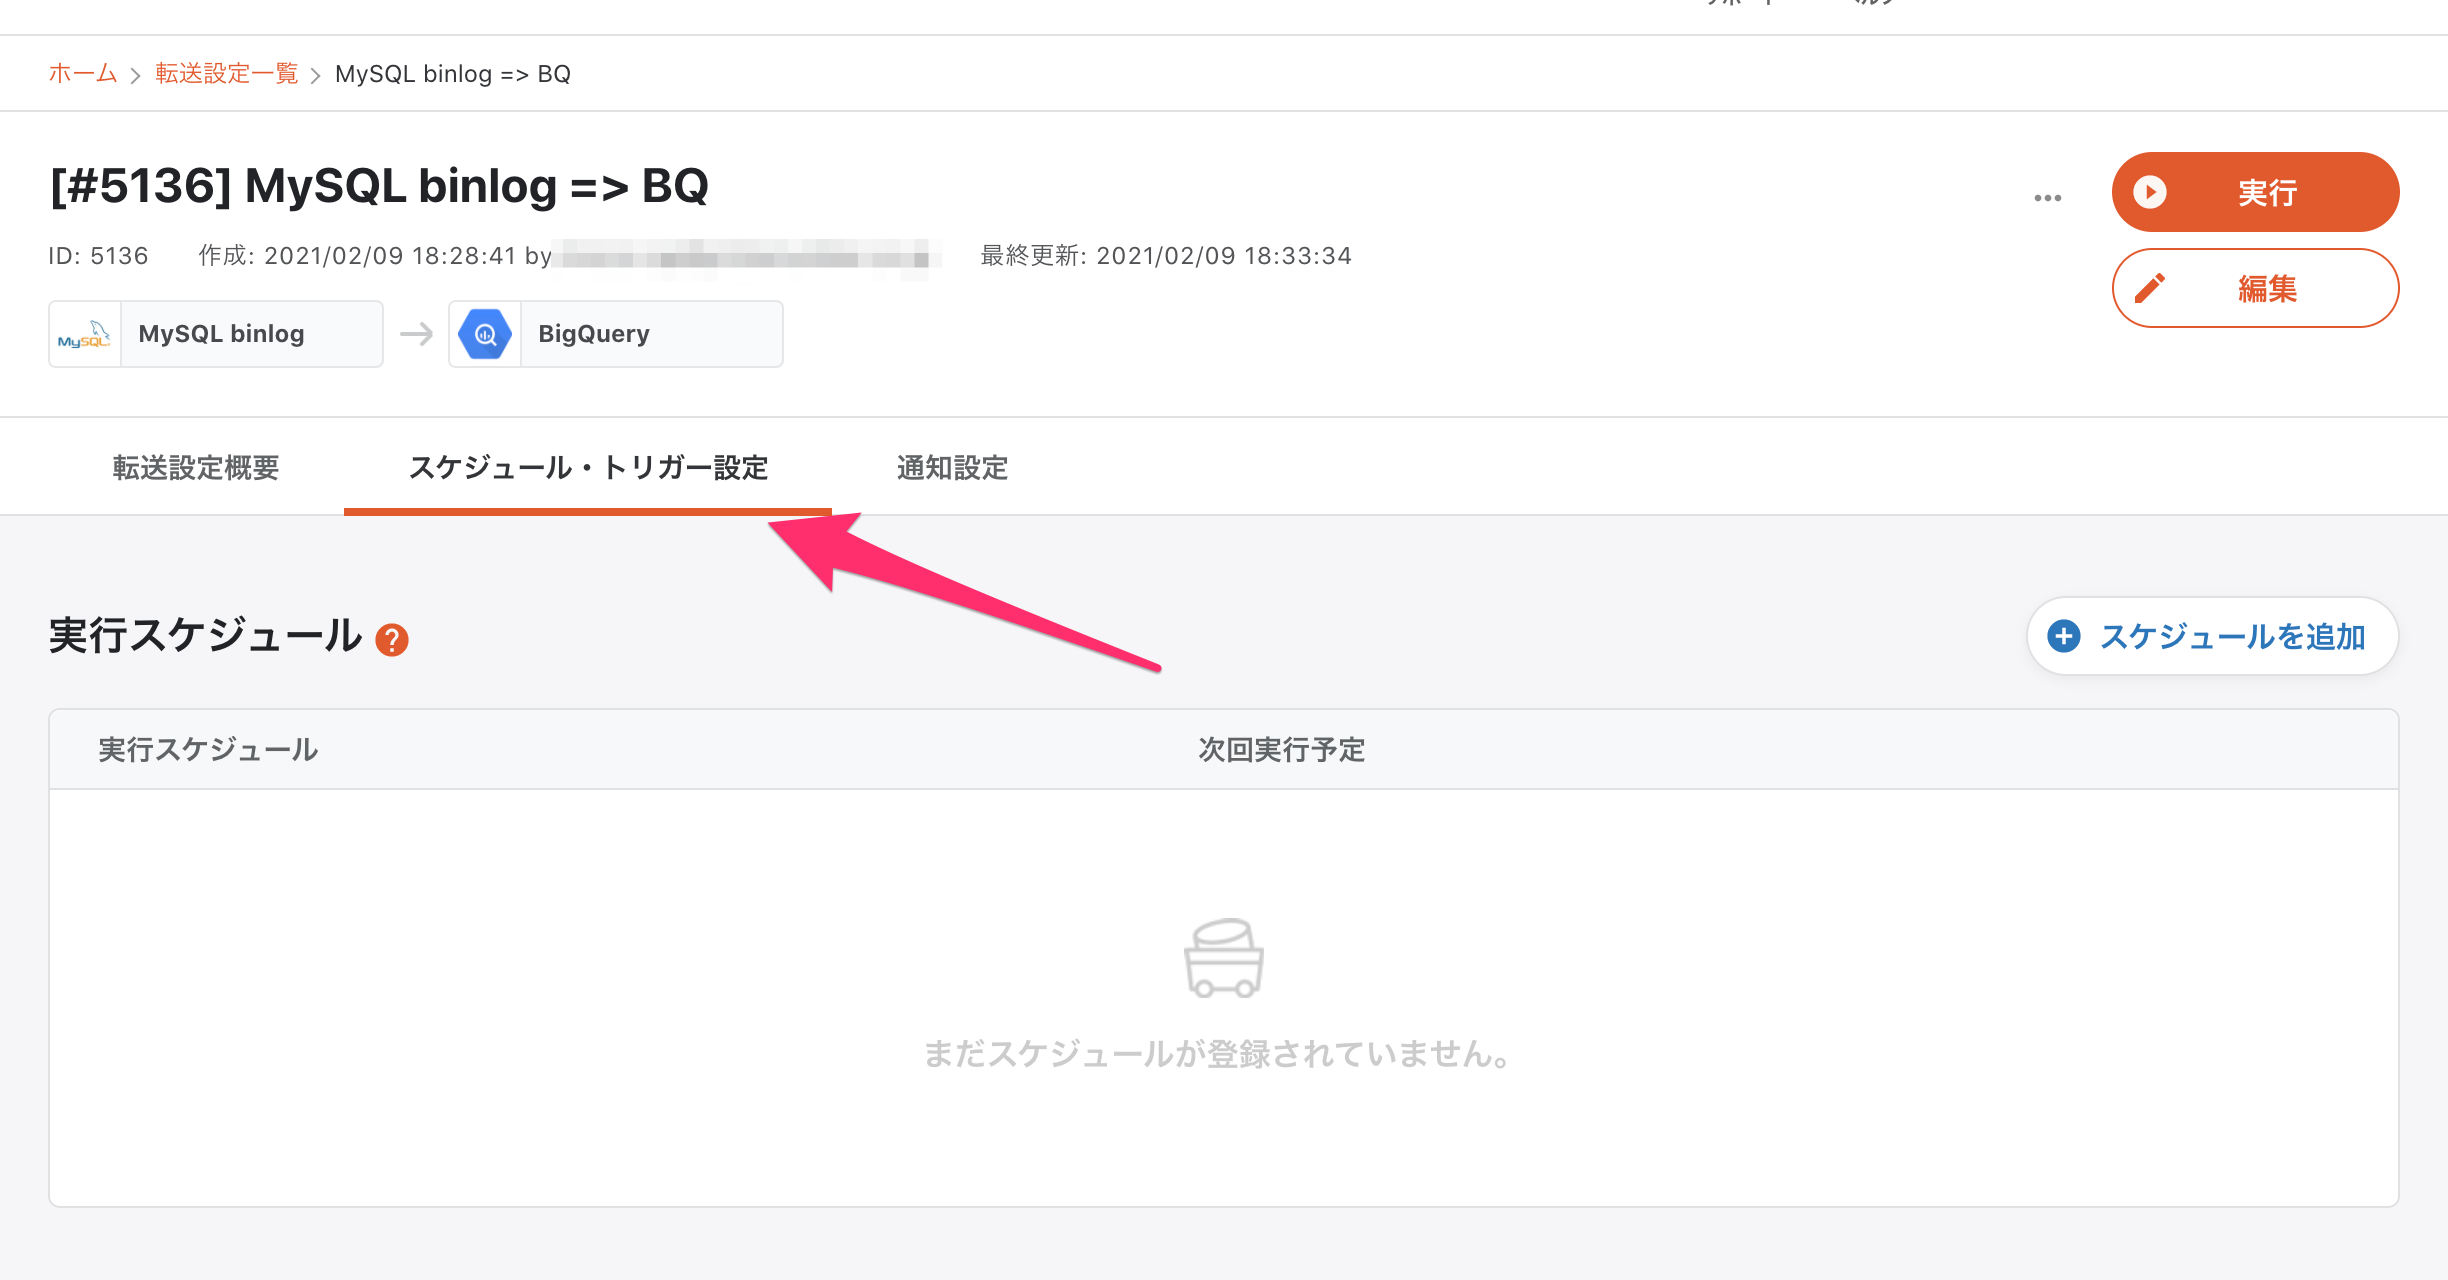The width and height of the screenshot is (2448, 1280).
Task: Open 通知設定 tab
Action: point(952,467)
